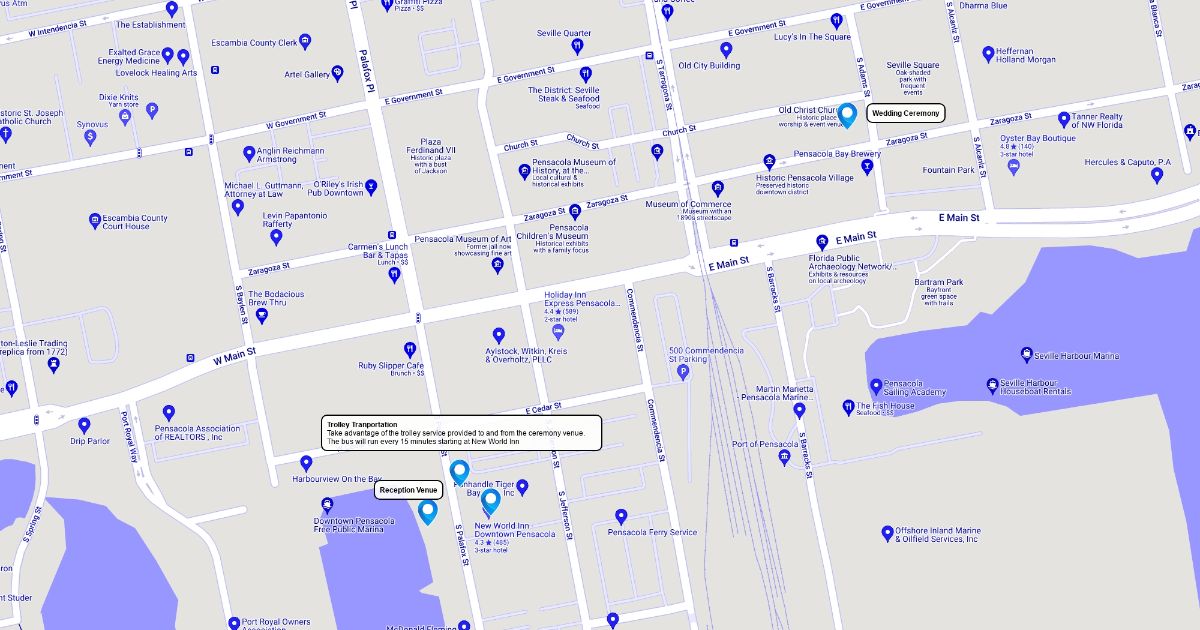
Task: Click the New World Inn Downtown Pensacola label
Action: [514, 530]
